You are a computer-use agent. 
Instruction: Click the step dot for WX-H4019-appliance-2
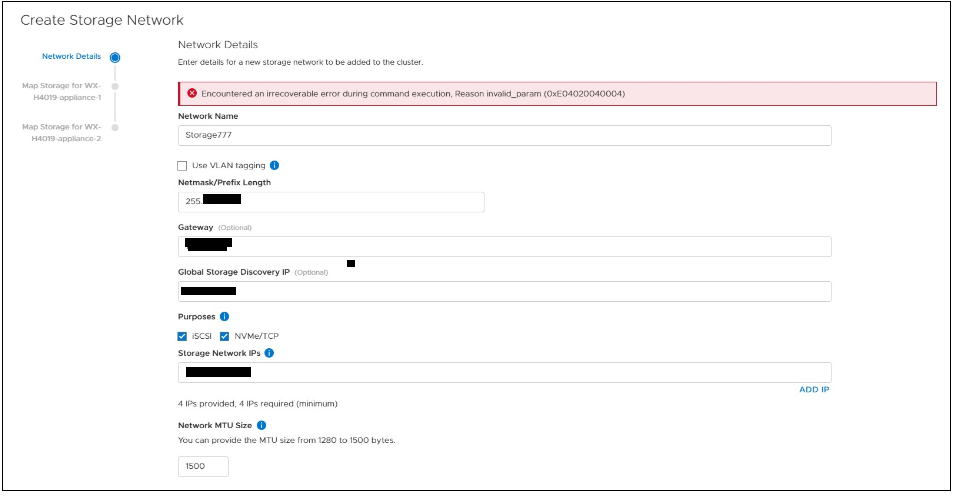tap(115, 127)
